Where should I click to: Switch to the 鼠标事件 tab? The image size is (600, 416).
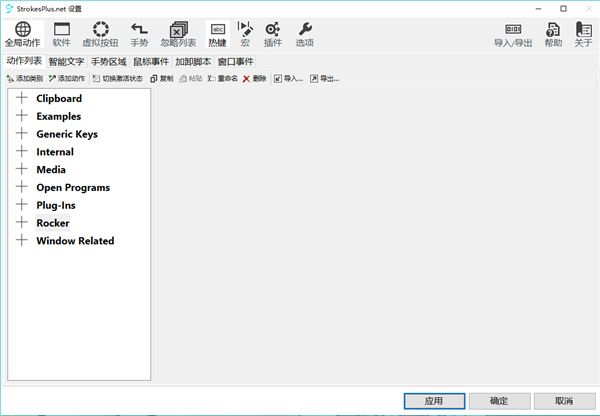[151, 62]
